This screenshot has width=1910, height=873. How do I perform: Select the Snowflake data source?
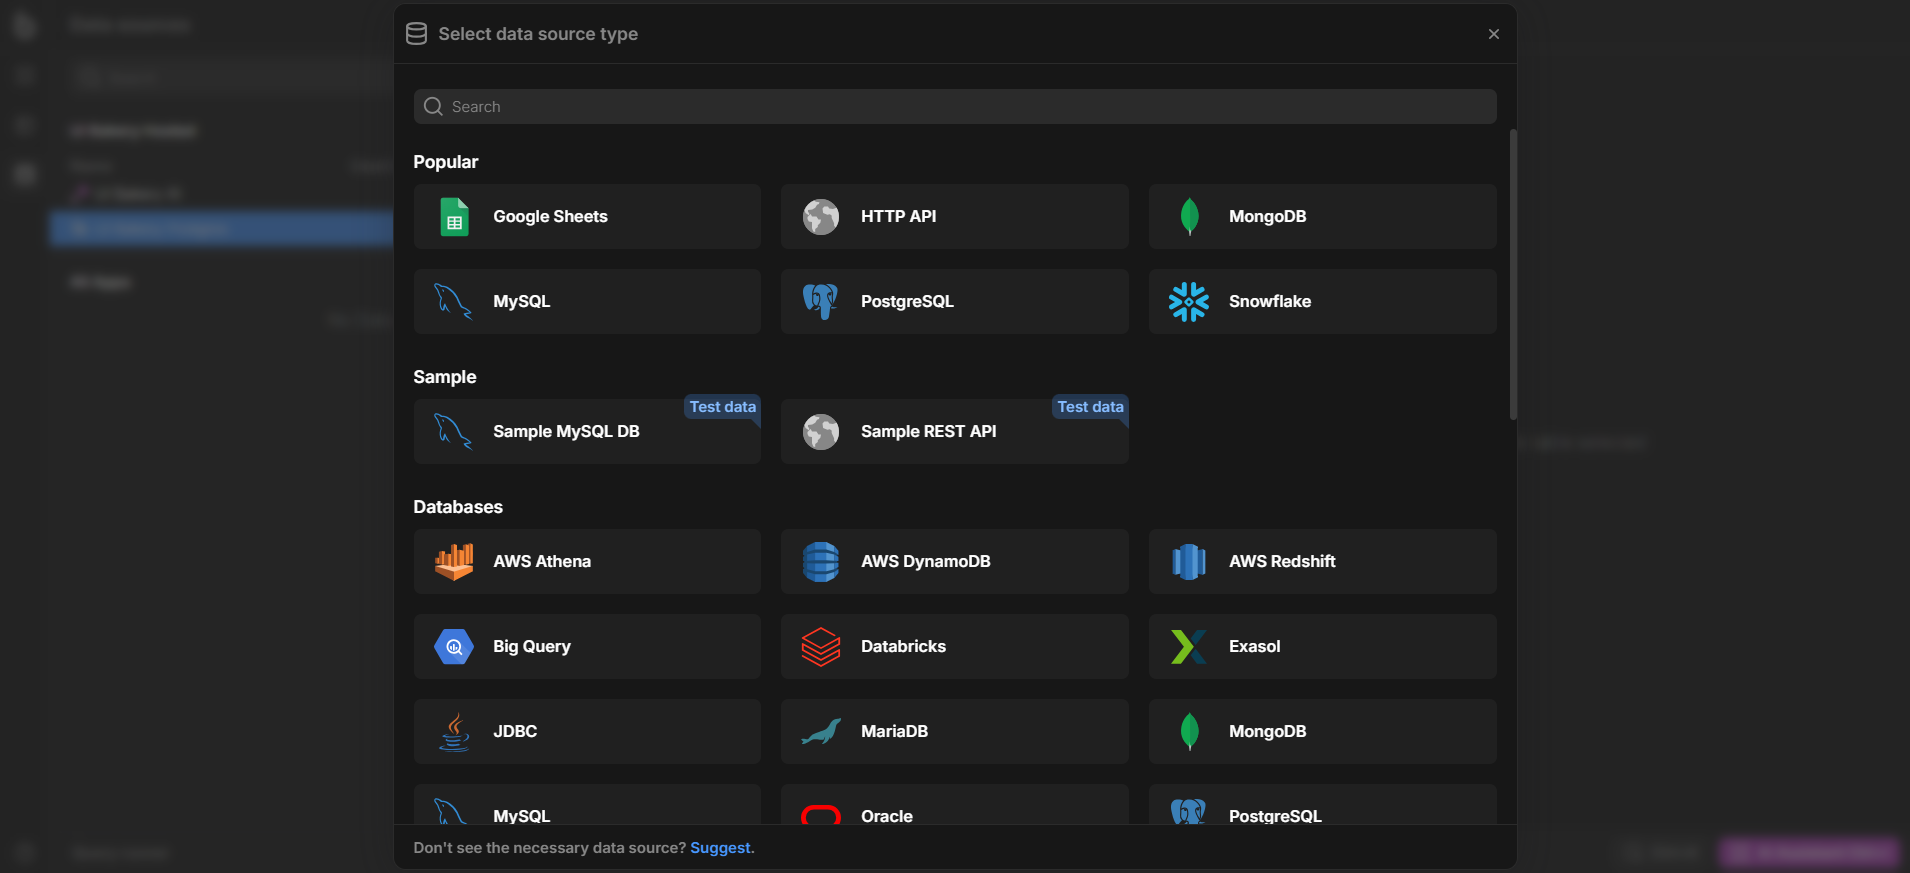pos(1322,301)
